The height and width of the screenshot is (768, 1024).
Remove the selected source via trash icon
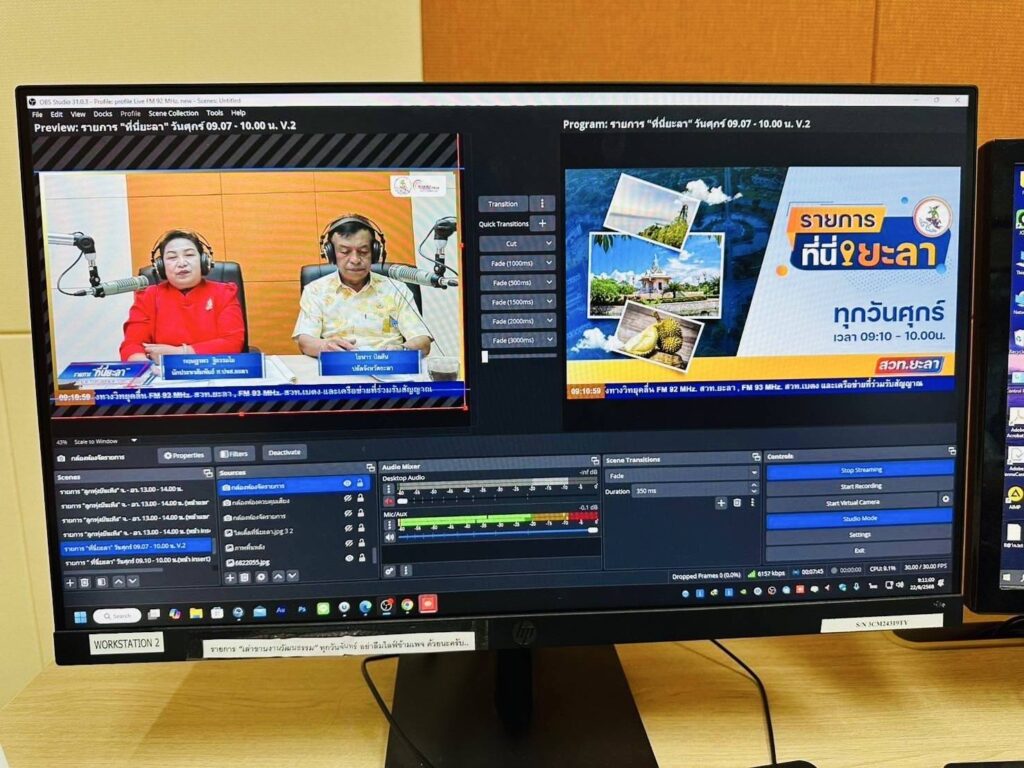(246, 577)
